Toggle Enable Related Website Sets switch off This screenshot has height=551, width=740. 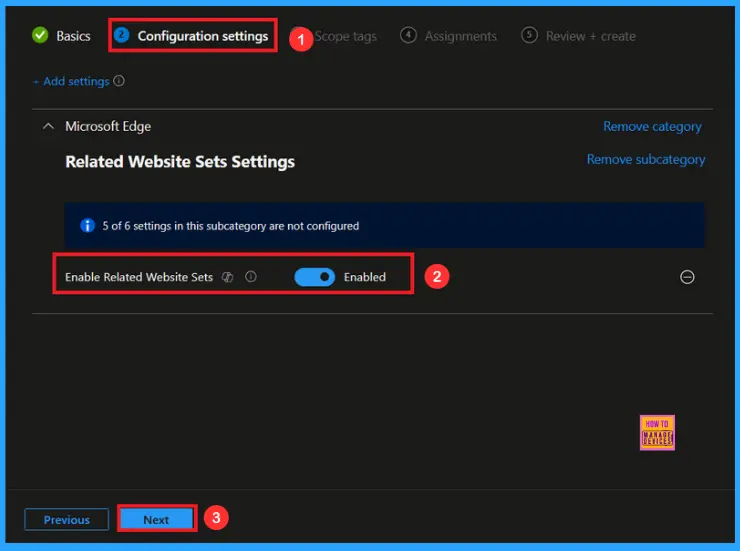[x=314, y=277]
